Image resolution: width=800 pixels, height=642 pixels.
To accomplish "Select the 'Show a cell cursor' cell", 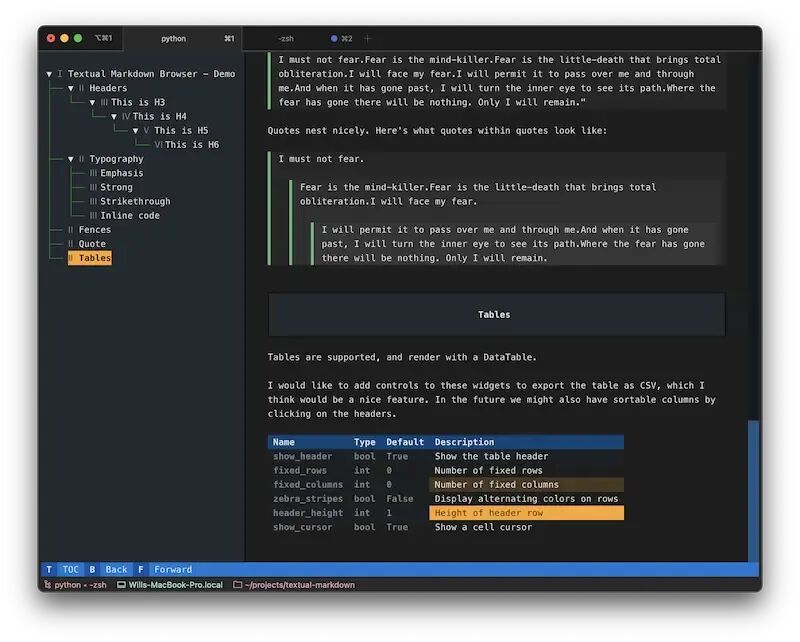I will point(483,527).
